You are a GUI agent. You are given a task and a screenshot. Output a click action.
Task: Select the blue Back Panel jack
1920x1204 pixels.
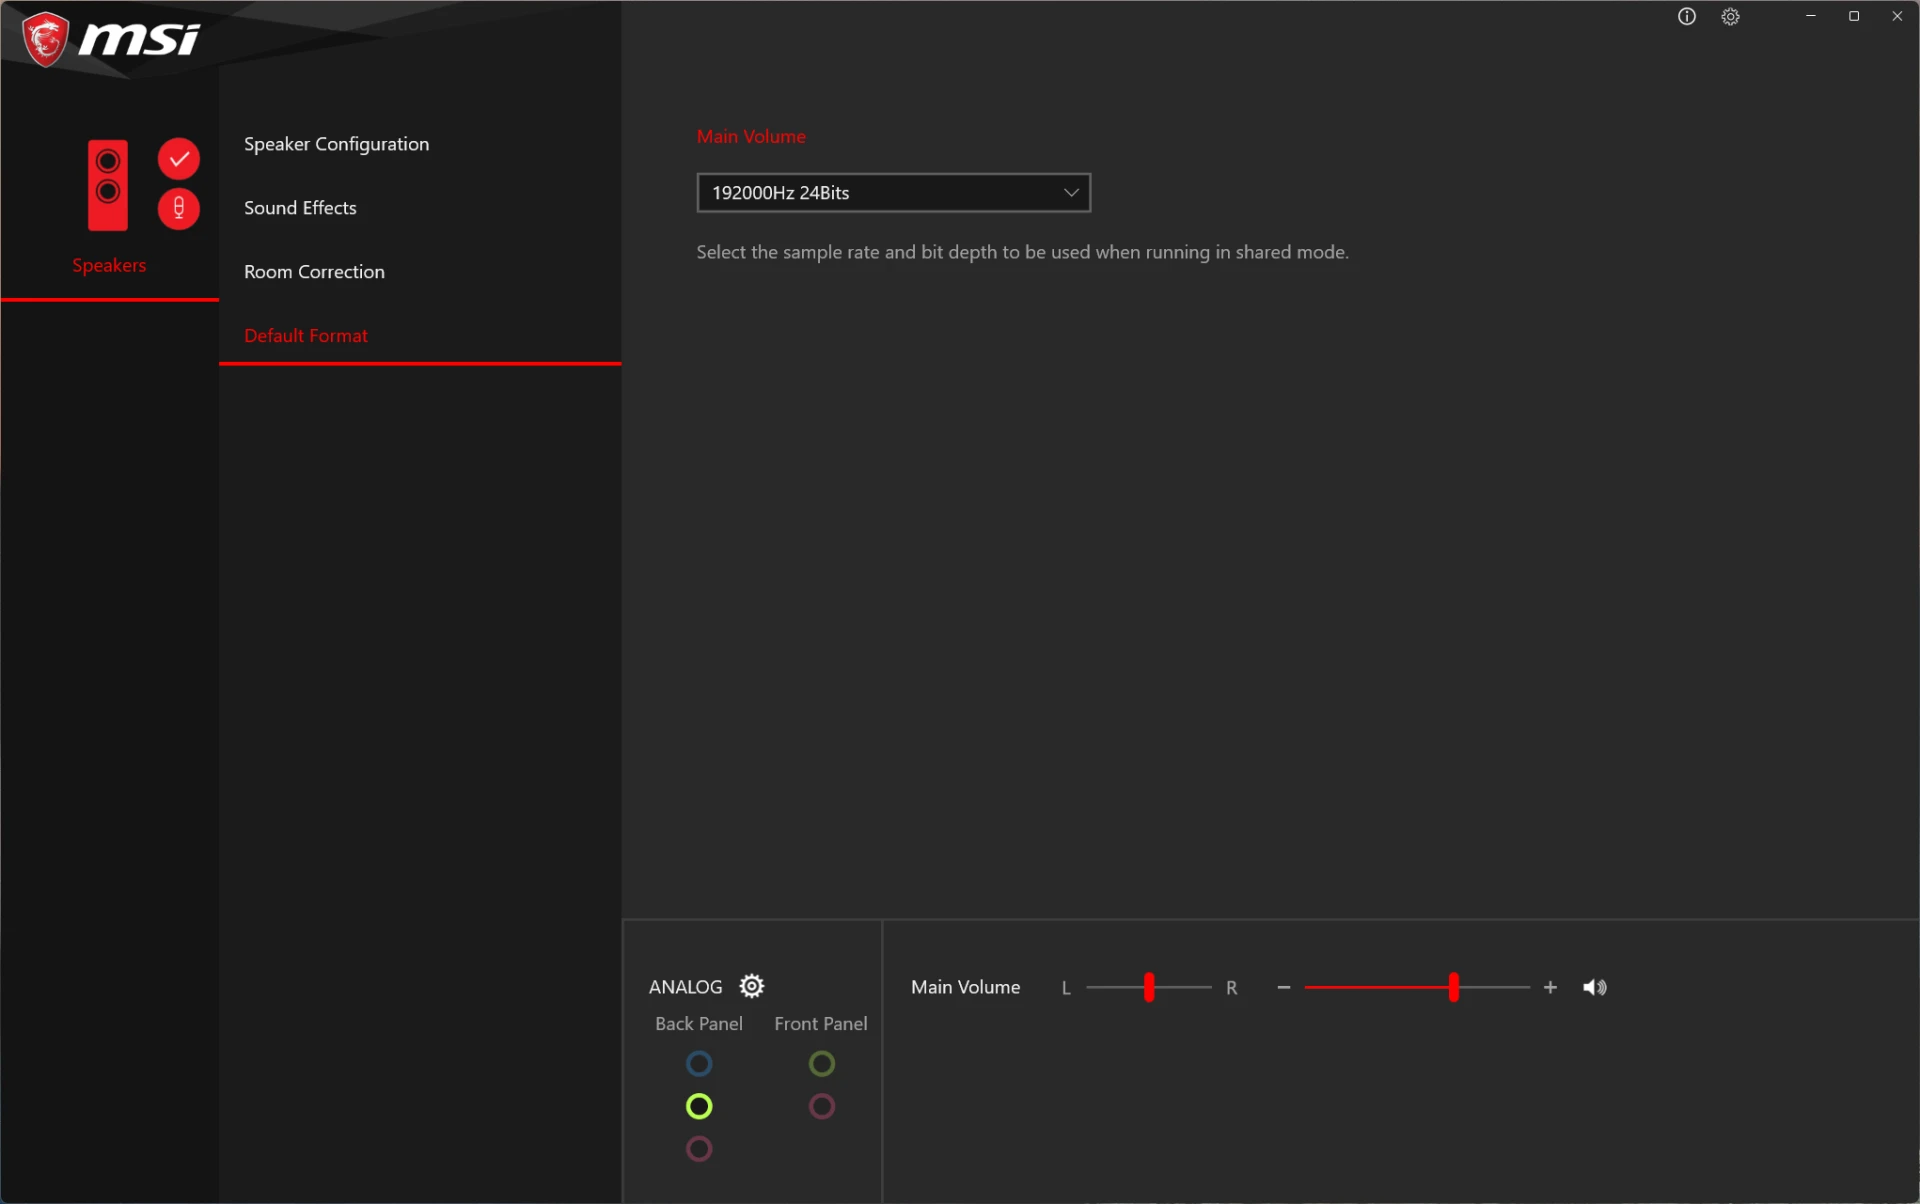[x=699, y=1063]
